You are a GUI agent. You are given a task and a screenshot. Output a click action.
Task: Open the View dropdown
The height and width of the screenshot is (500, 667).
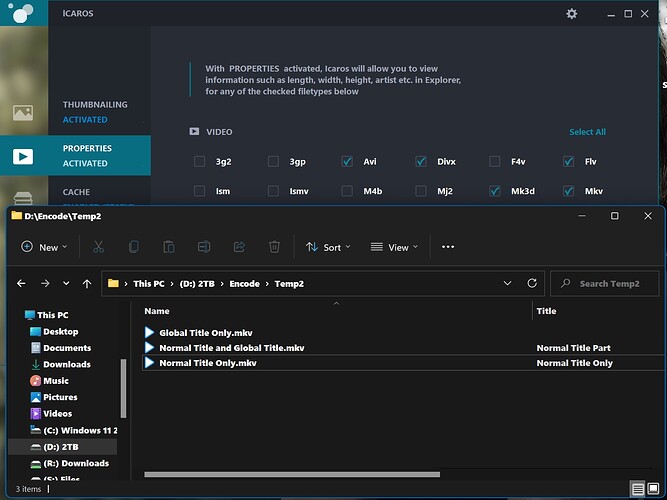pyautogui.click(x=394, y=247)
